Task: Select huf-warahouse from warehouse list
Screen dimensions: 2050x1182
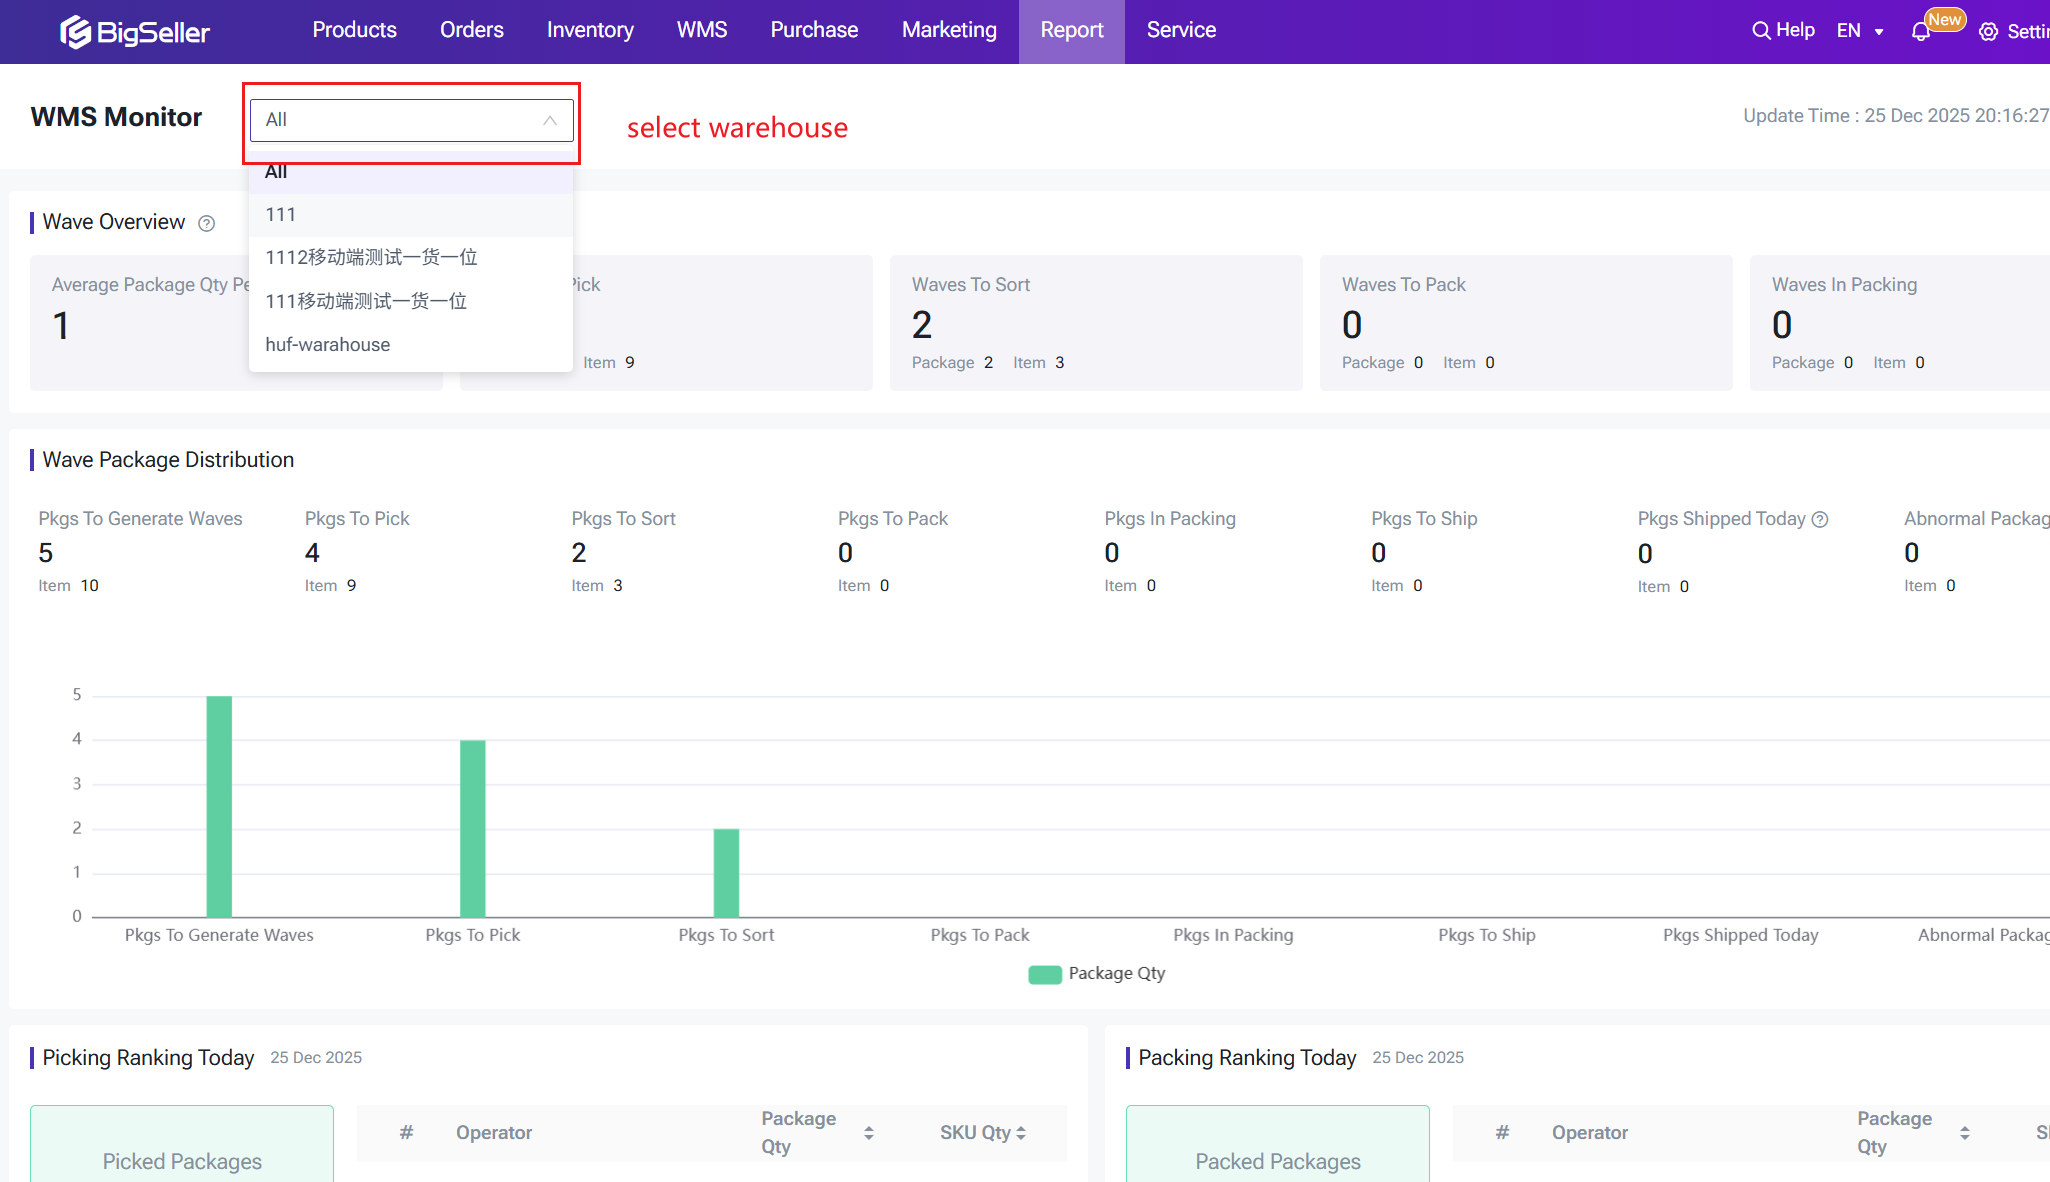Action: [x=328, y=345]
